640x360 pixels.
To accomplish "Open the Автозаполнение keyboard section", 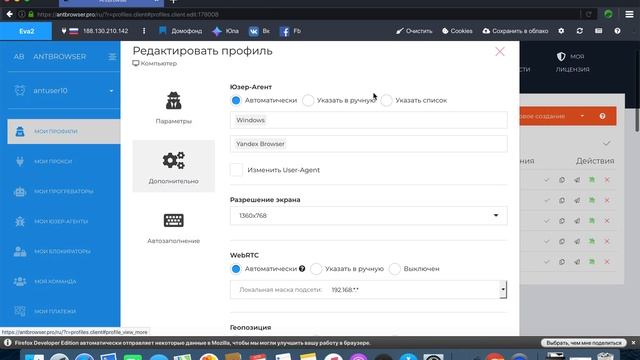I will click(x=173, y=220).
